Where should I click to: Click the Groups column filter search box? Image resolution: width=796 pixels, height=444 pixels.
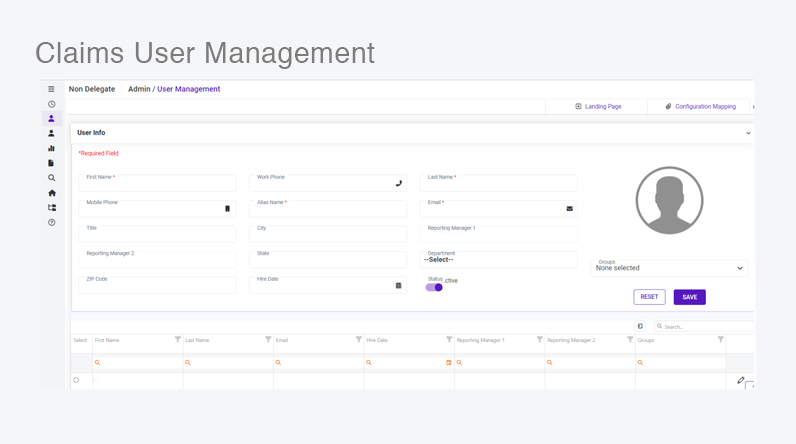point(680,363)
